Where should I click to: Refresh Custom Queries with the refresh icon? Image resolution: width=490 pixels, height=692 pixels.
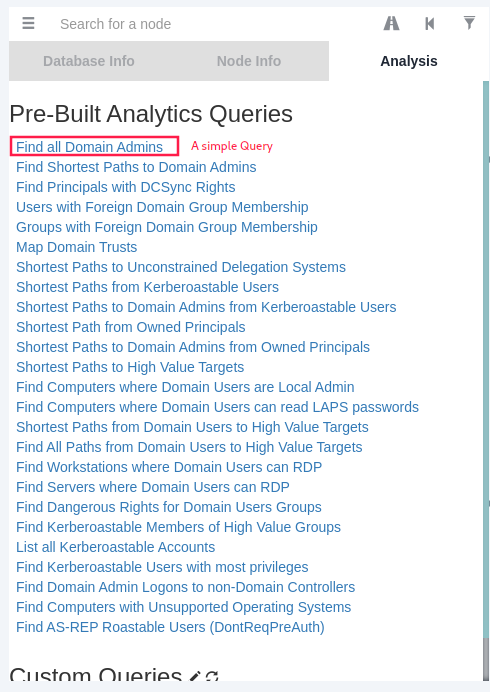coord(212,676)
